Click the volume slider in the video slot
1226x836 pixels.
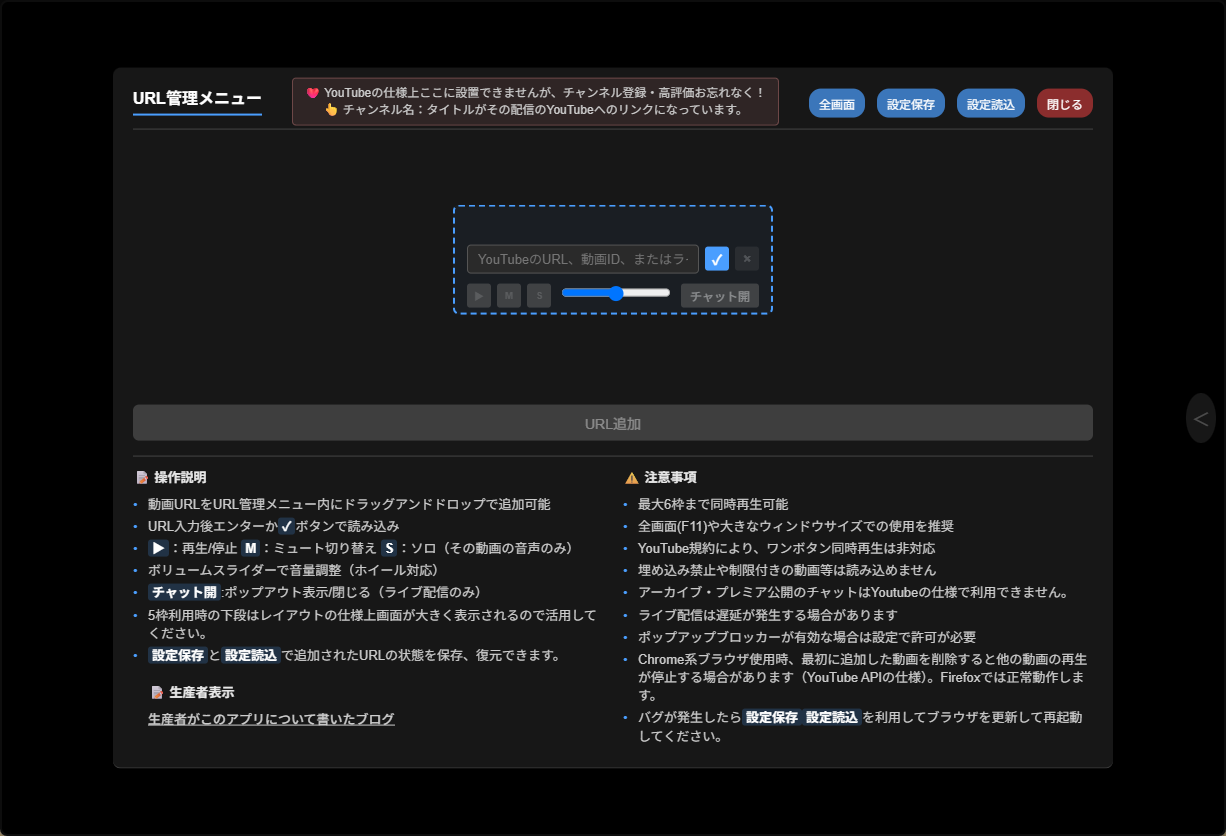point(616,293)
